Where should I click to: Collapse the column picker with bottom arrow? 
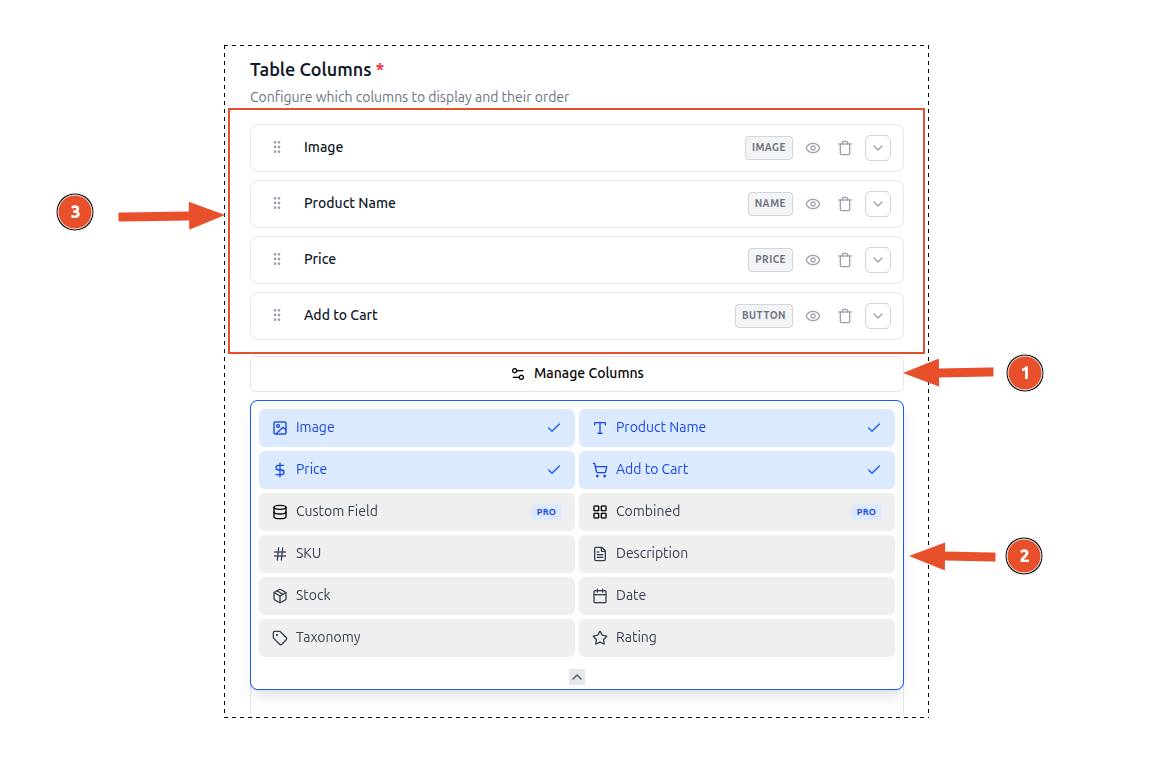(x=576, y=676)
